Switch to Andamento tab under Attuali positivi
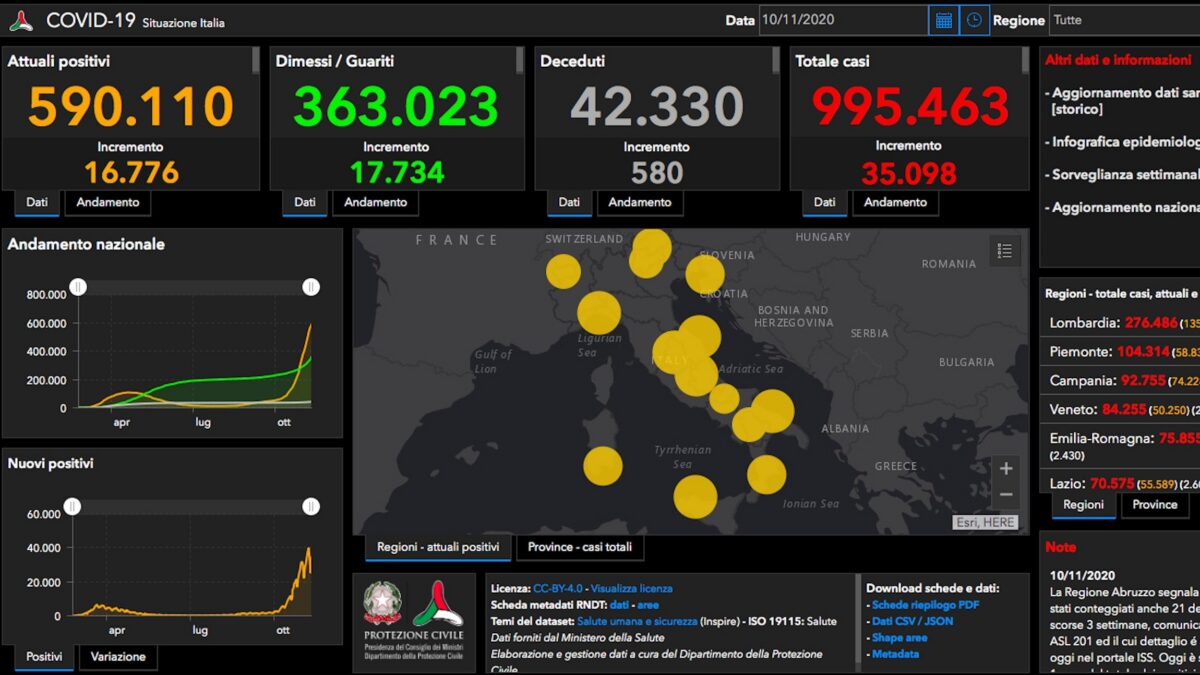This screenshot has height=675, width=1200. coord(108,202)
